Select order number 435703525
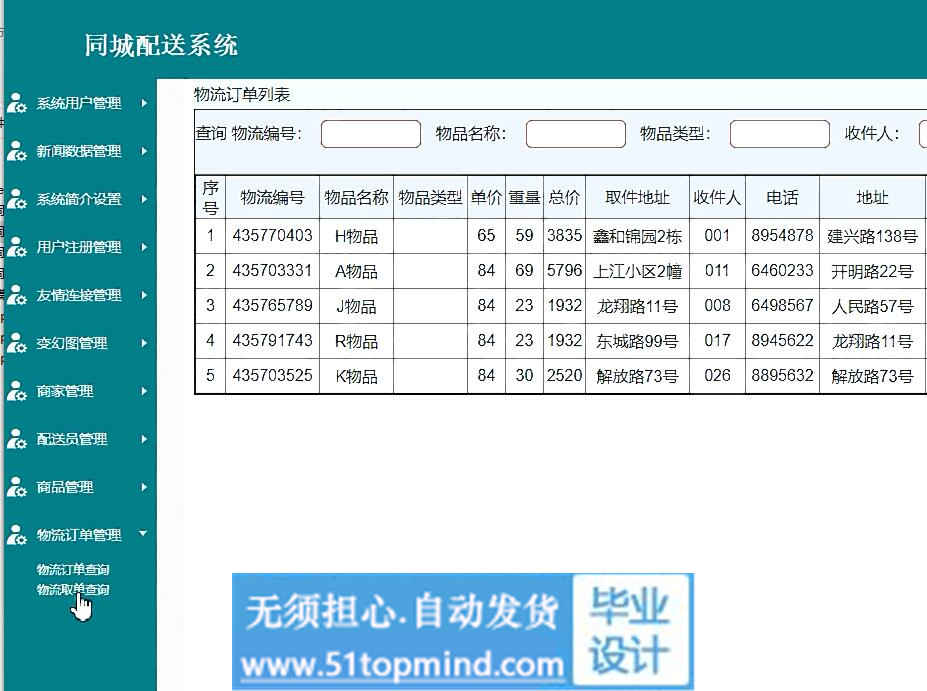The height and width of the screenshot is (691, 927). click(272, 375)
